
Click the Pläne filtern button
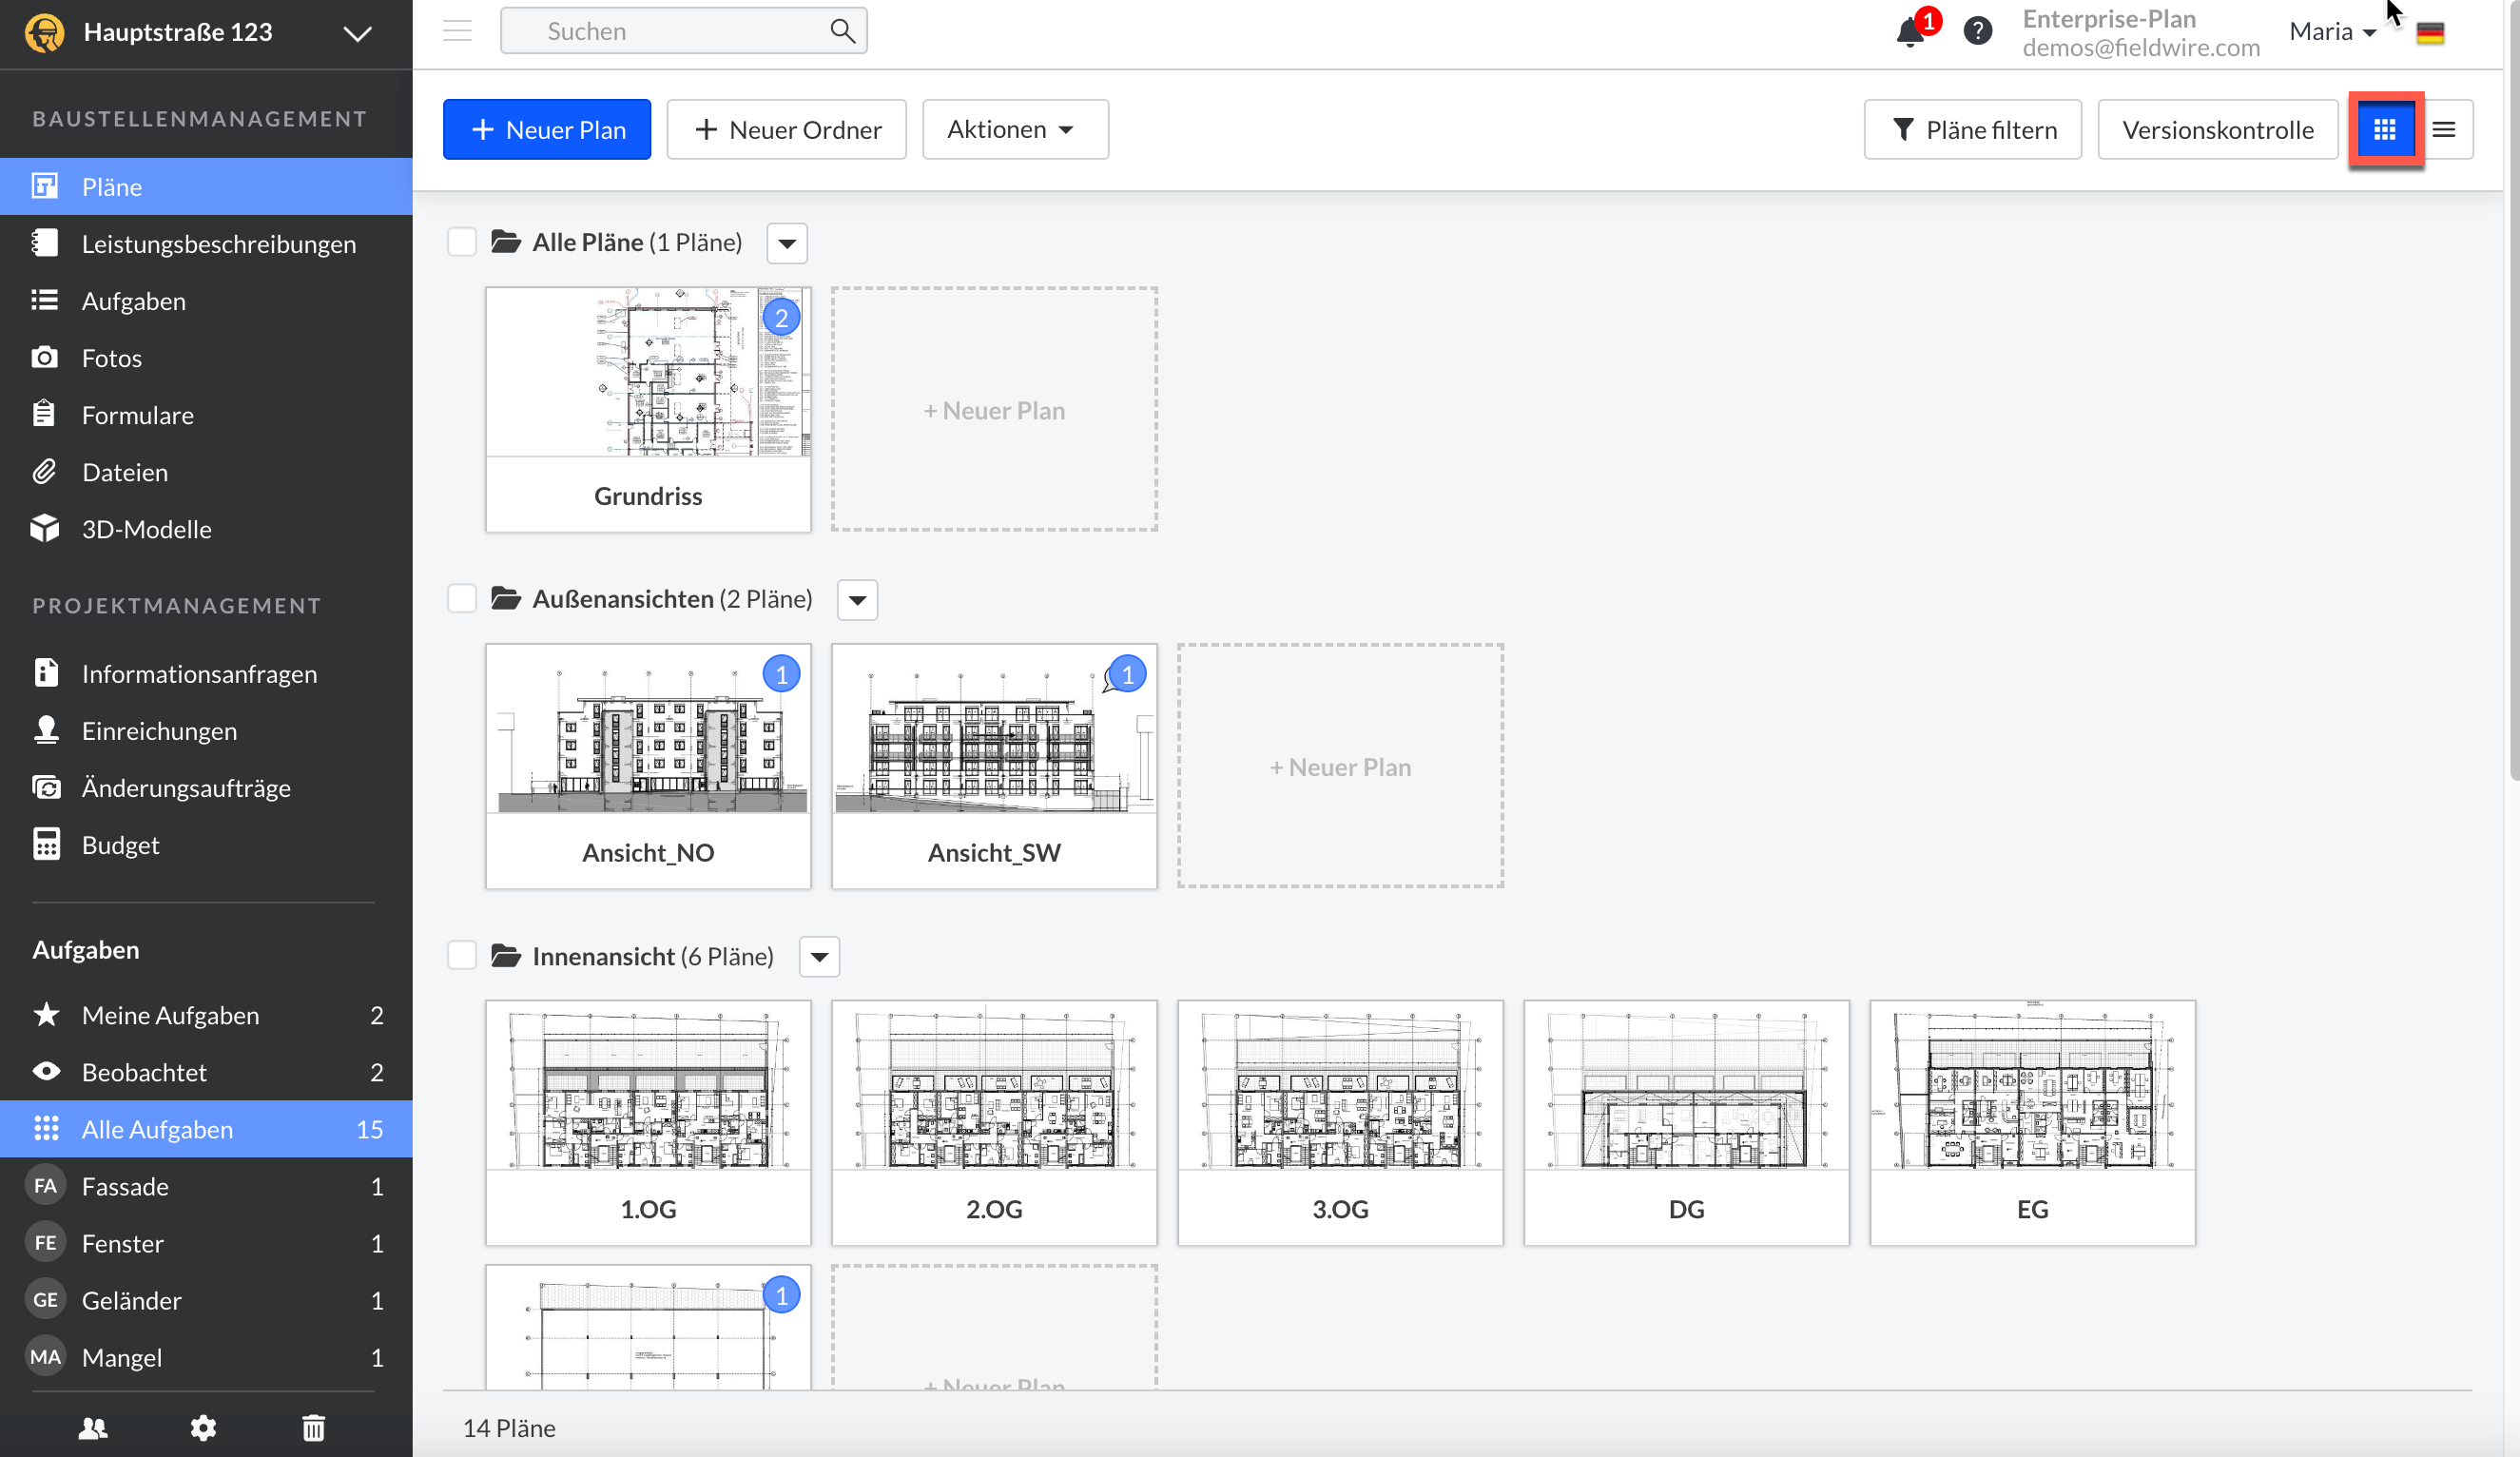[1973, 130]
